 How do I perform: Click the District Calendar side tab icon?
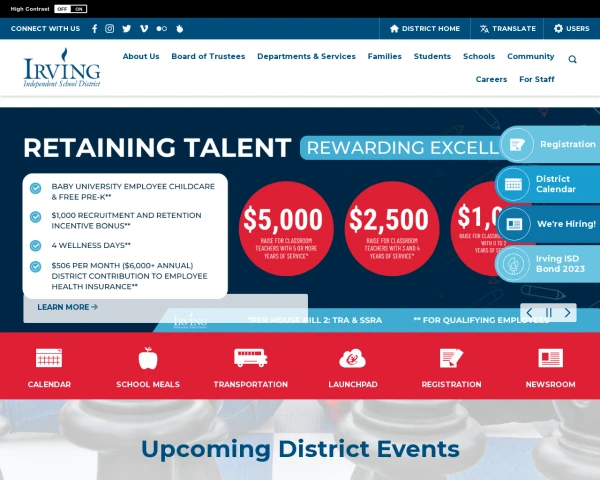pos(514,184)
